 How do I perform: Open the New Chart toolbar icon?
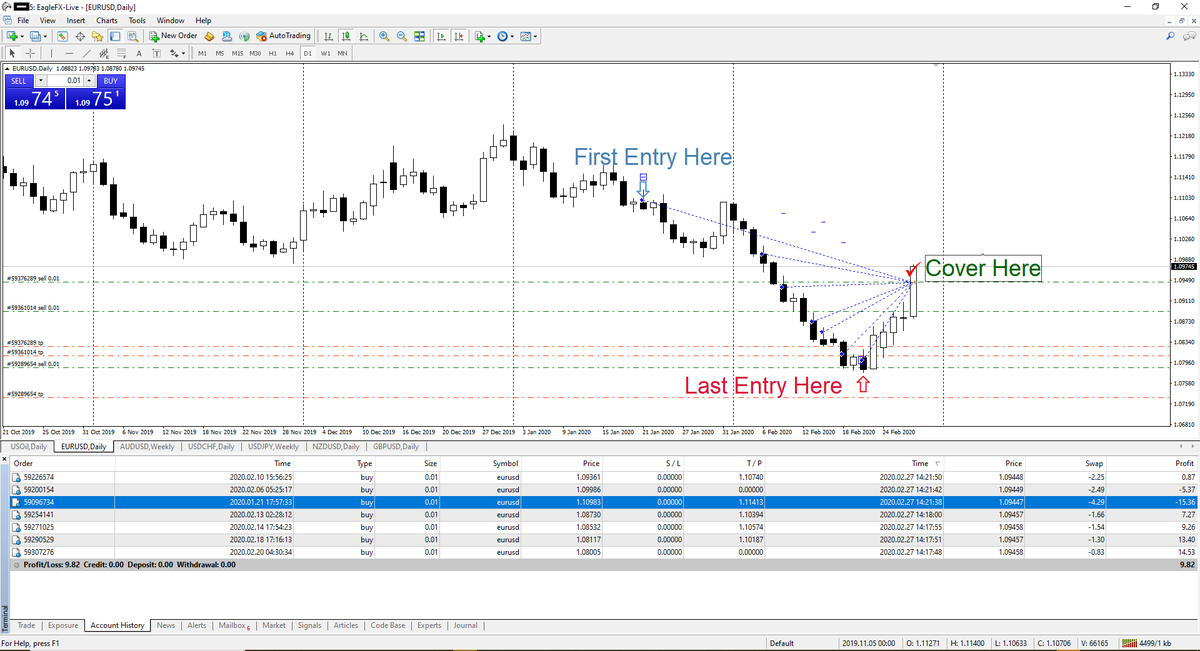click(11, 36)
